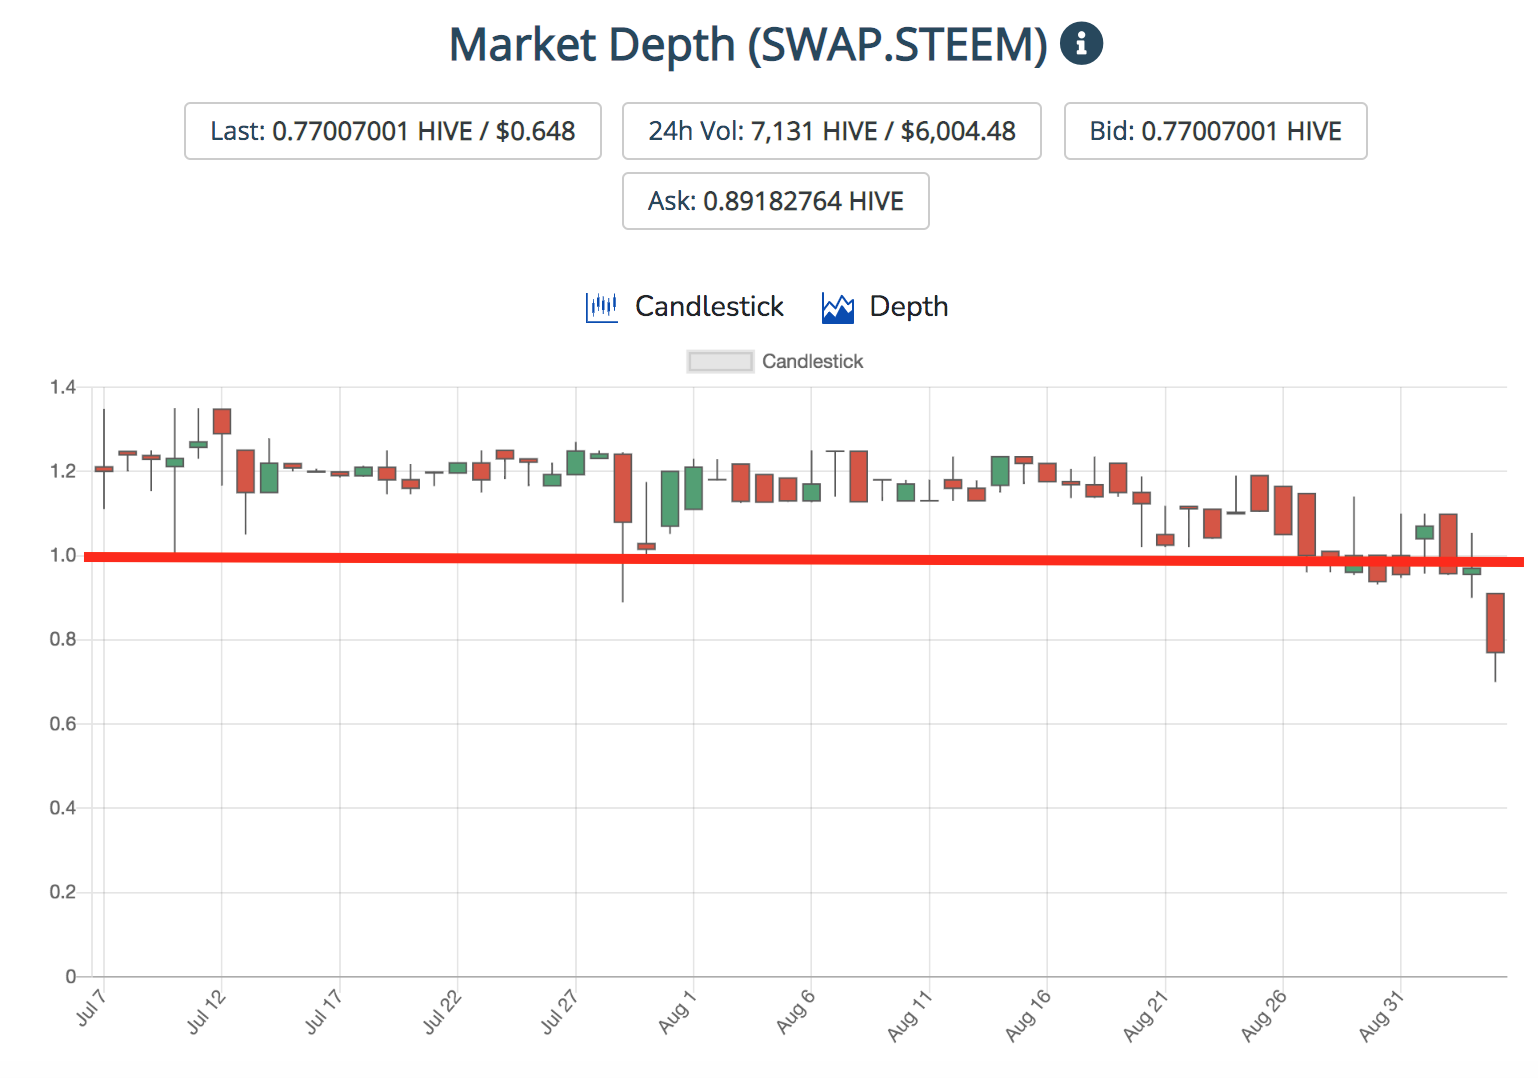
Task: Click the depth chart icon
Action: (x=837, y=307)
